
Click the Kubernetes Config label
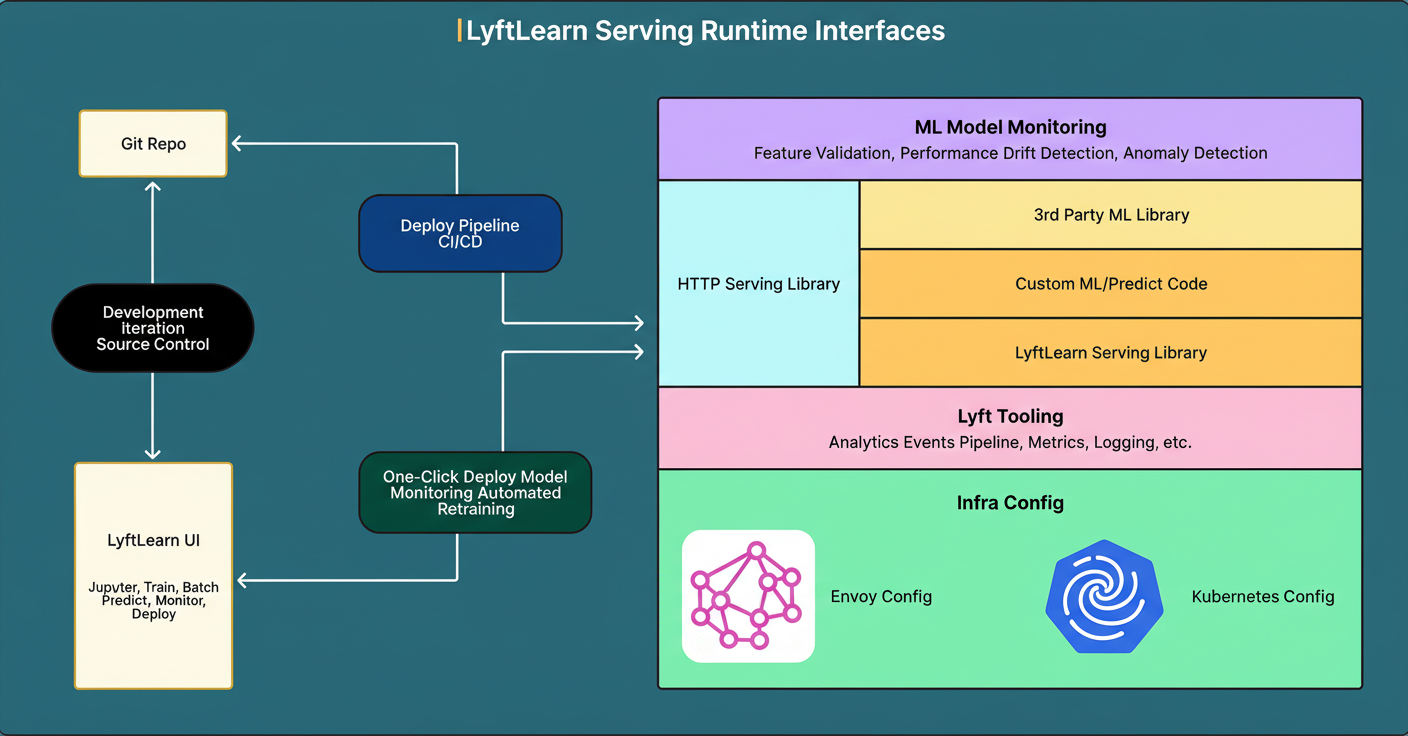point(1262,597)
